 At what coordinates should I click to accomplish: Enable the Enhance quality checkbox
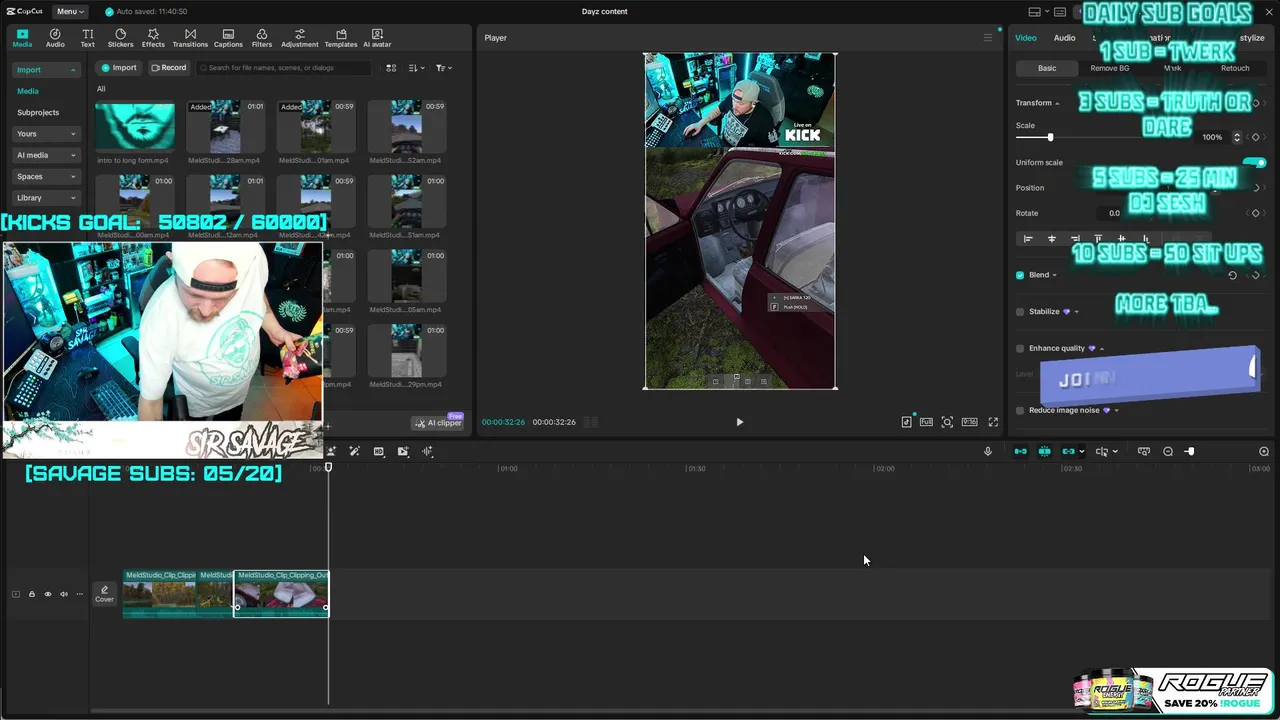click(x=1020, y=349)
